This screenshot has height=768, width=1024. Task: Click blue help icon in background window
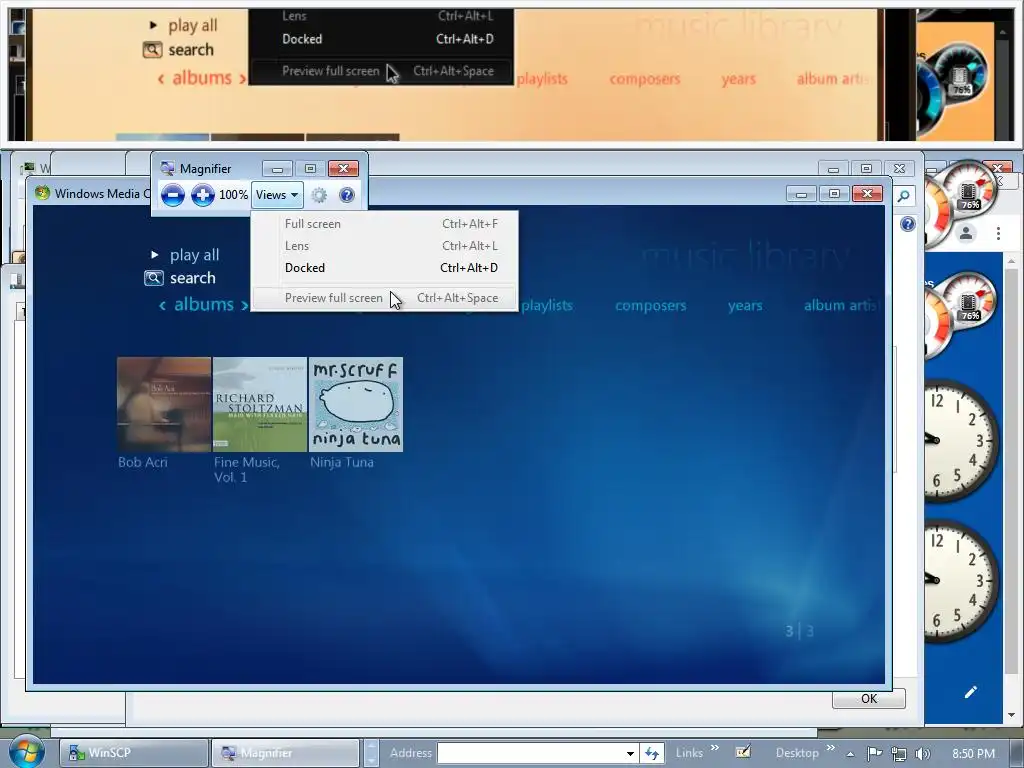tap(908, 224)
